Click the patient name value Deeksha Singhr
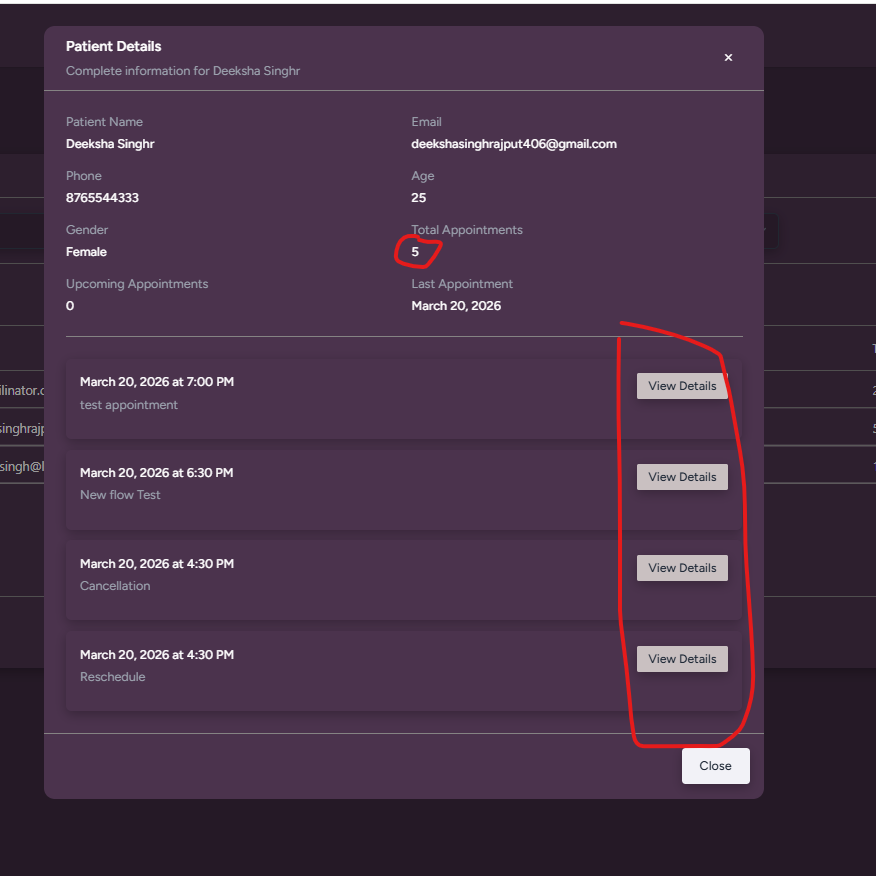This screenshot has width=876, height=876. (110, 144)
